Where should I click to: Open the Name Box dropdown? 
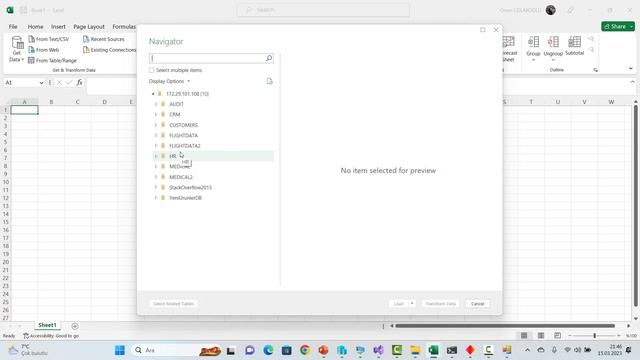pyautogui.click(x=41, y=83)
